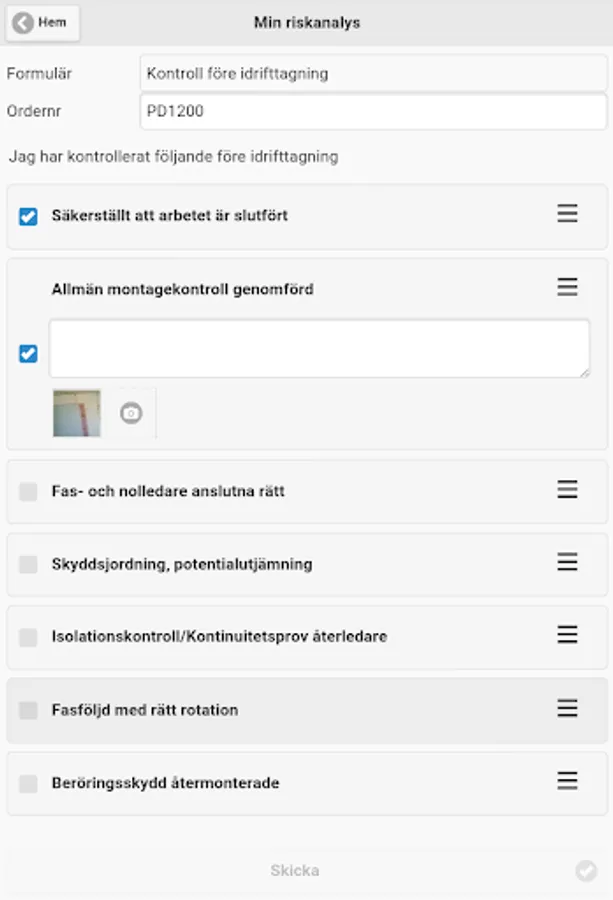Check Beröringsskydd återmonterade checkbox
The image size is (613, 900).
pos(28,783)
